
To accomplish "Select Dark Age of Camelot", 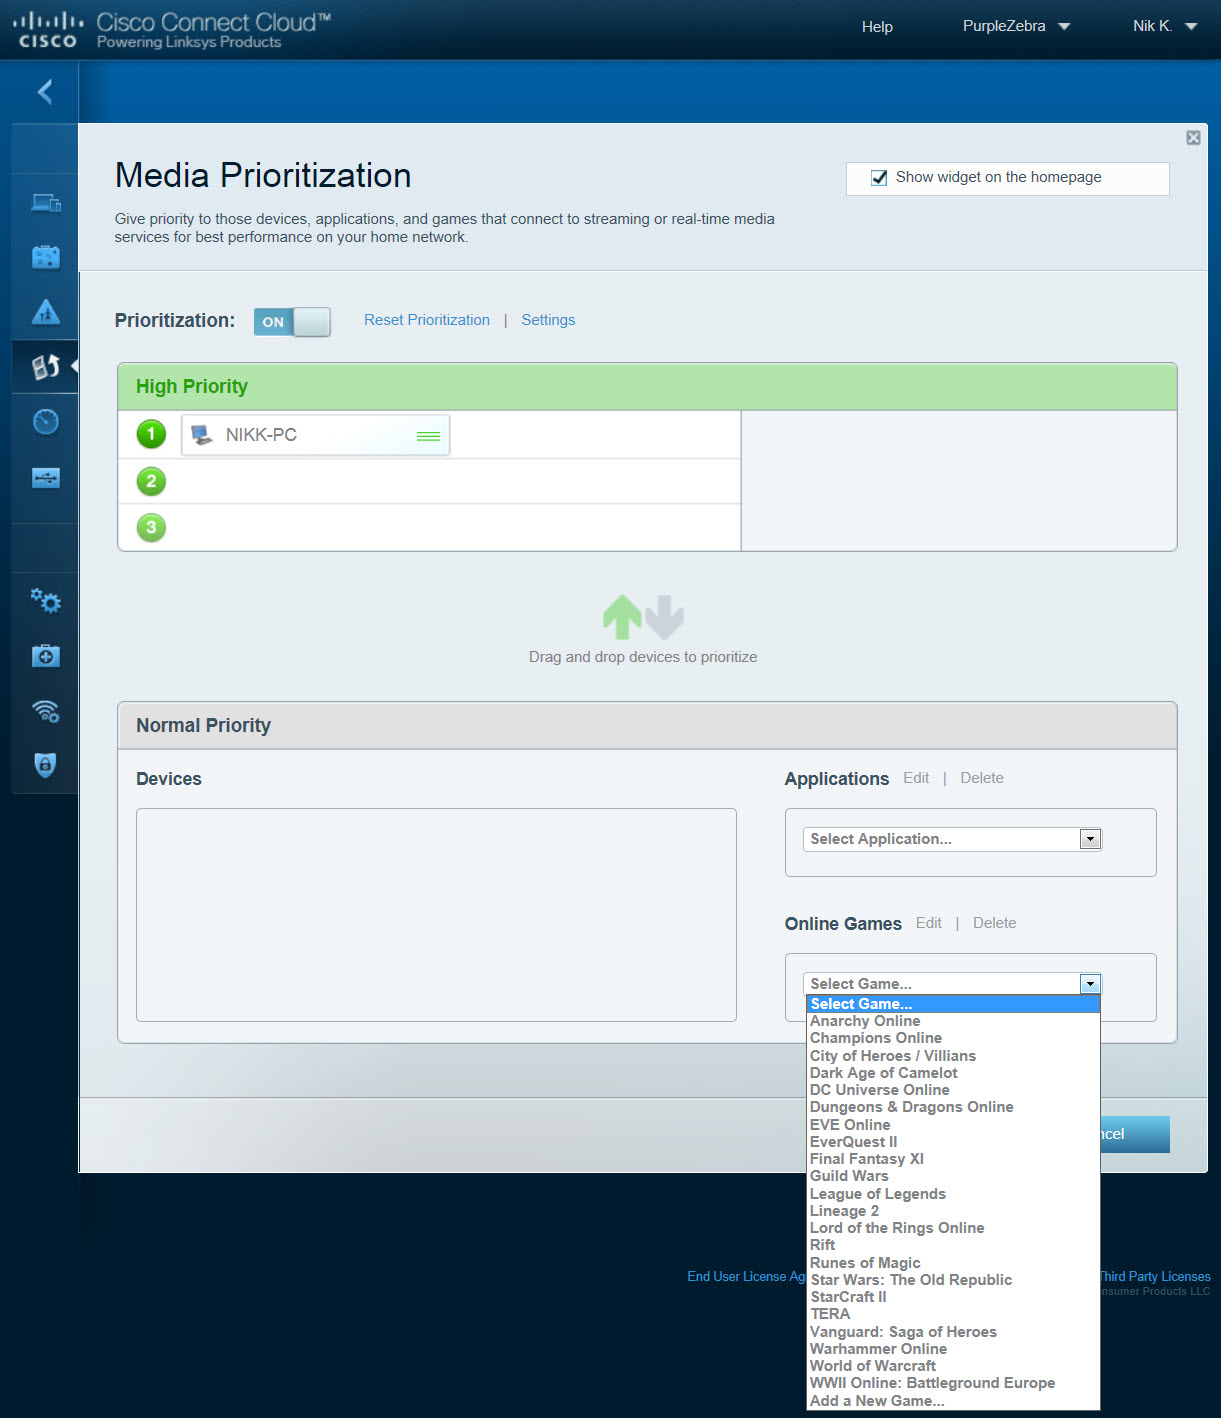I will pyautogui.click(x=953, y=1073).
